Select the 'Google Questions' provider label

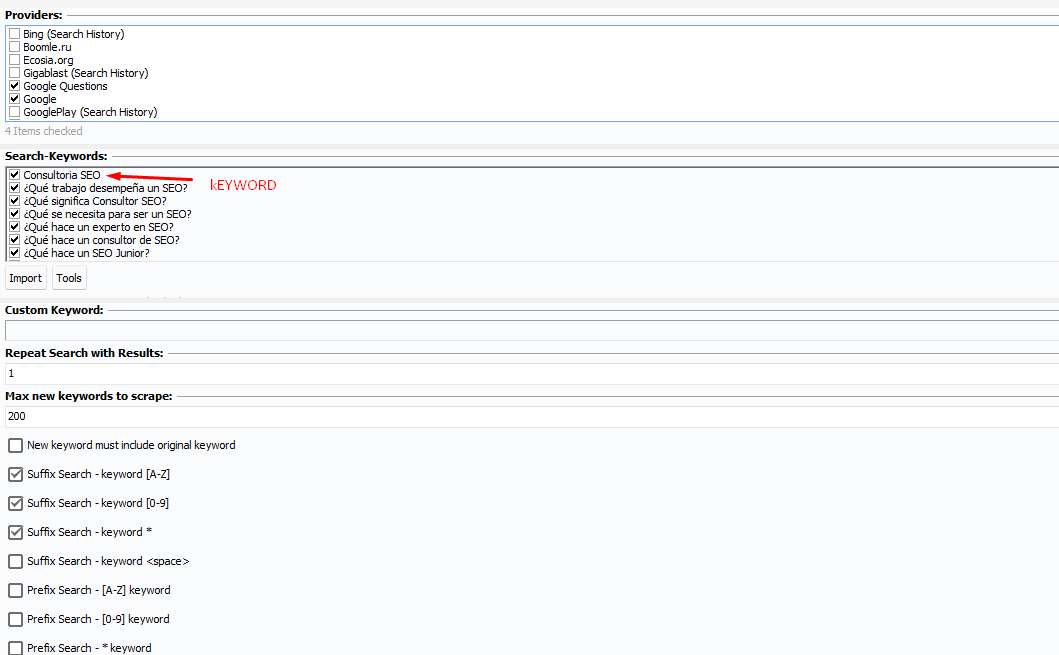(x=66, y=86)
